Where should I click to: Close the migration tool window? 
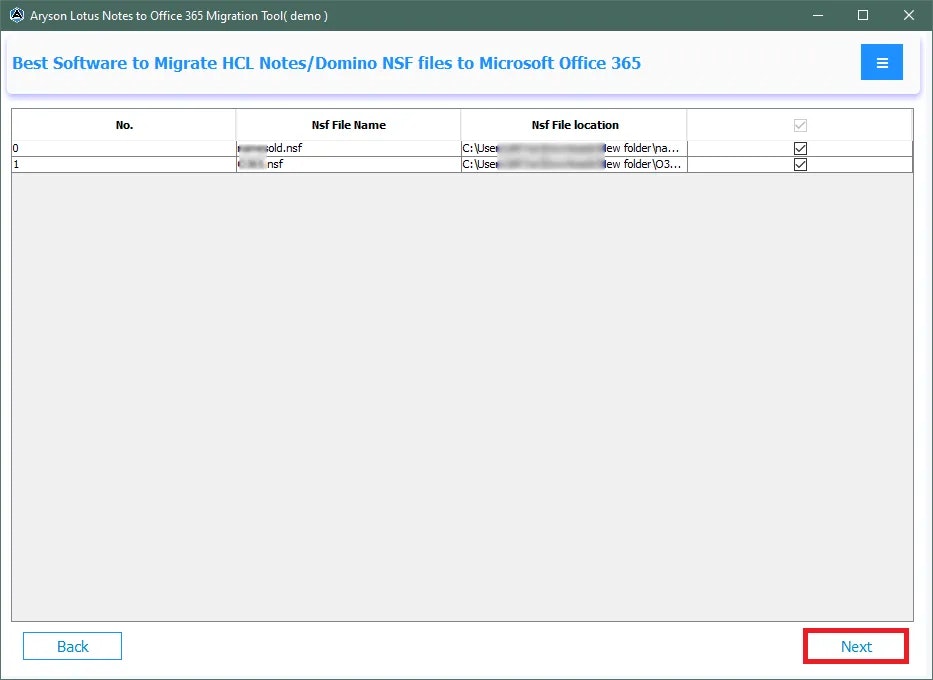pyautogui.click(x=909, y=15)
